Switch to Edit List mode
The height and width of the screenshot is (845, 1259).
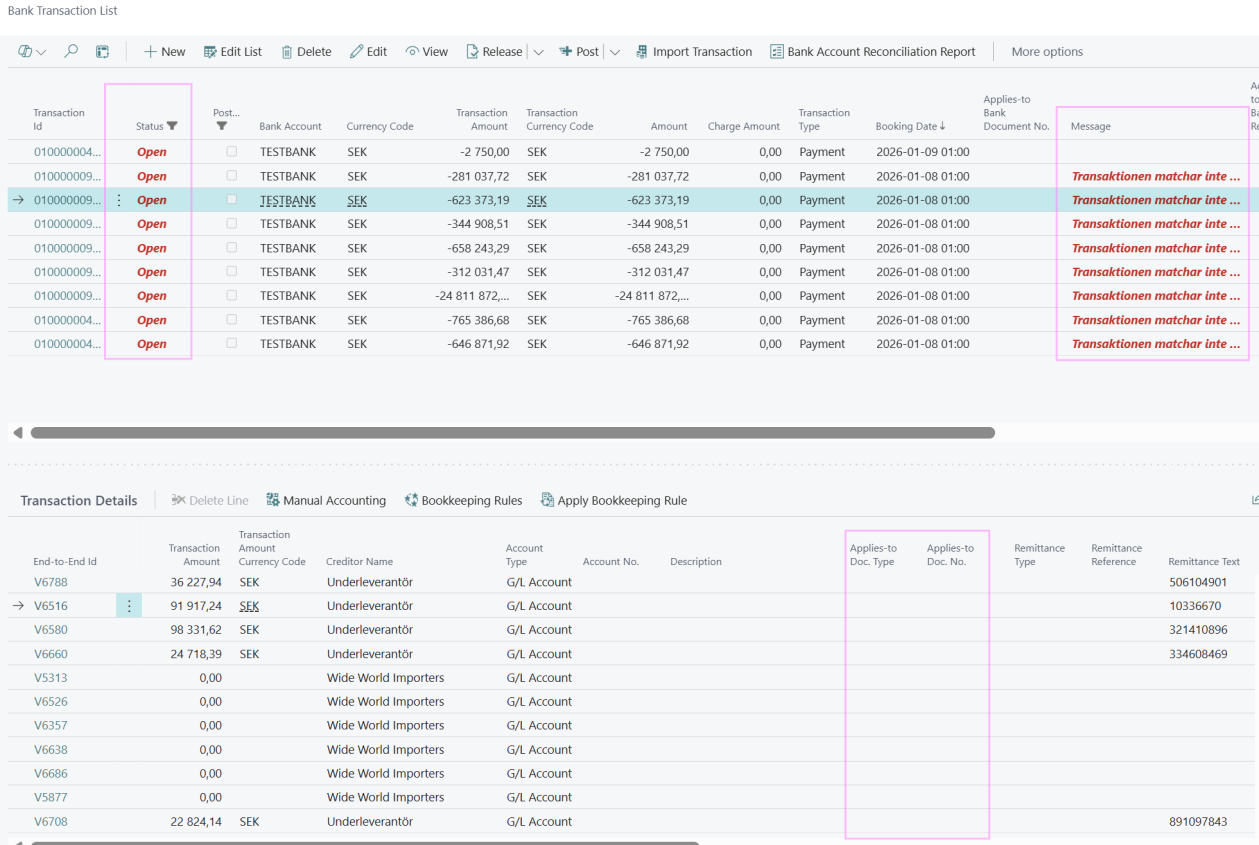[x=233, y=51]
